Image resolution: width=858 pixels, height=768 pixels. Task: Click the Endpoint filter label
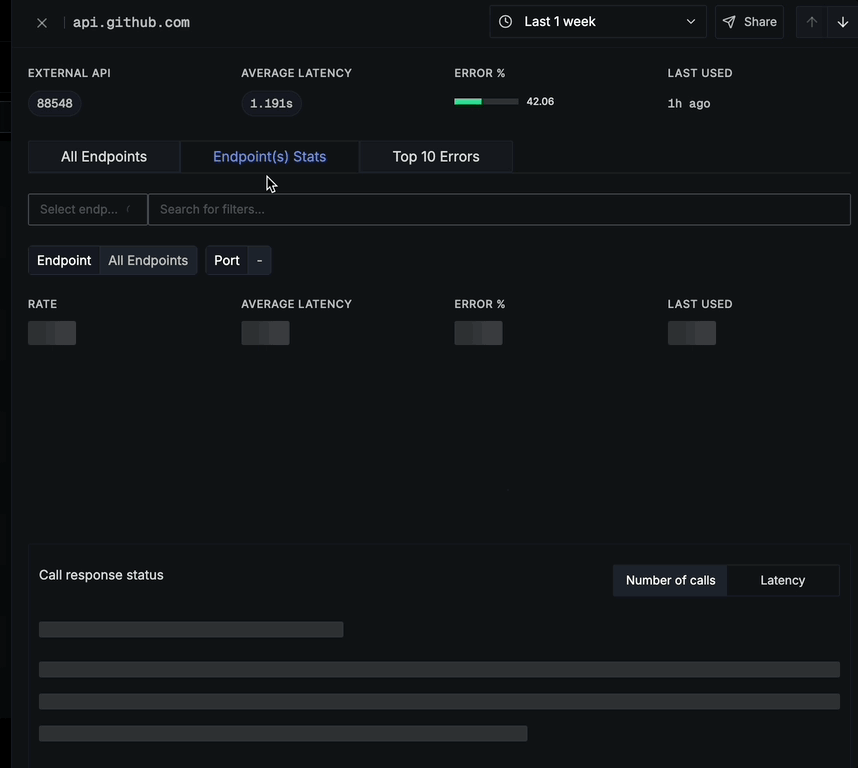coord(64,260)
